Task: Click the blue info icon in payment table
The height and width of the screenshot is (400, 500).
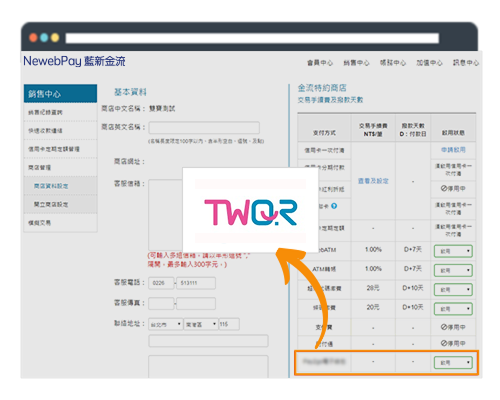Action: click(x=334, y=206)
